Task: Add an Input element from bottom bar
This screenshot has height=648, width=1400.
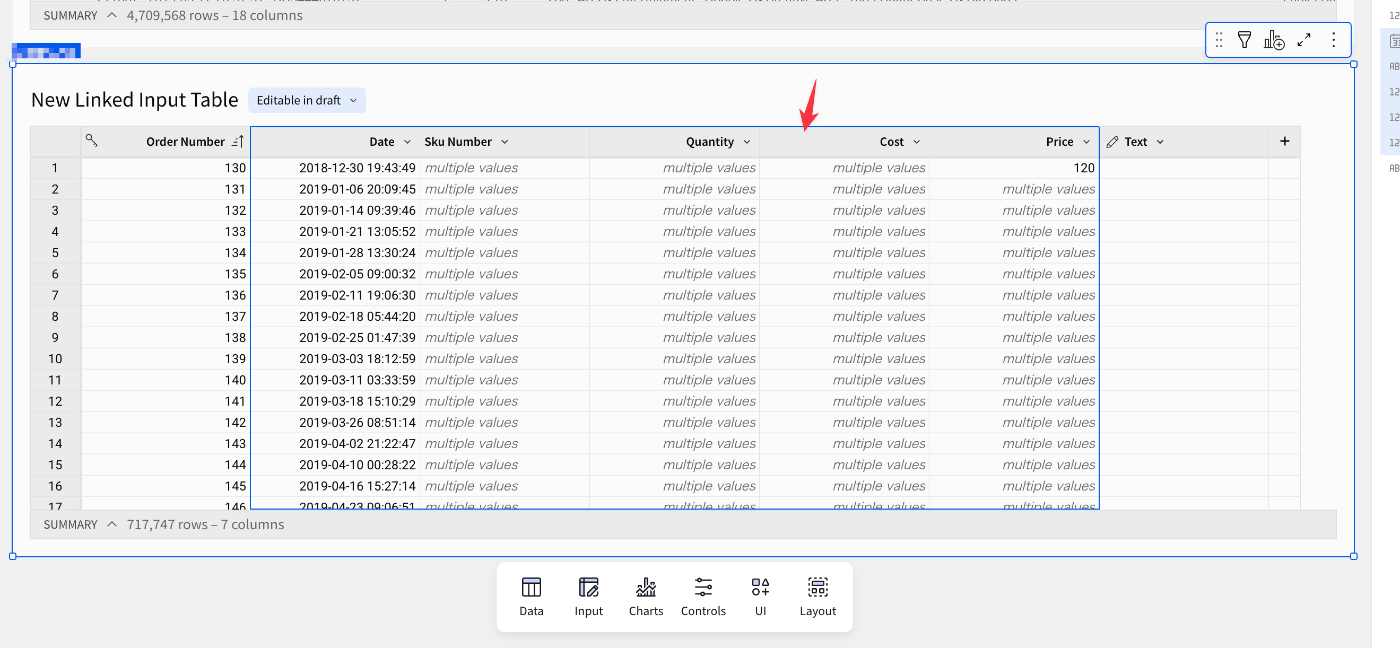Action: coord(589,597)
